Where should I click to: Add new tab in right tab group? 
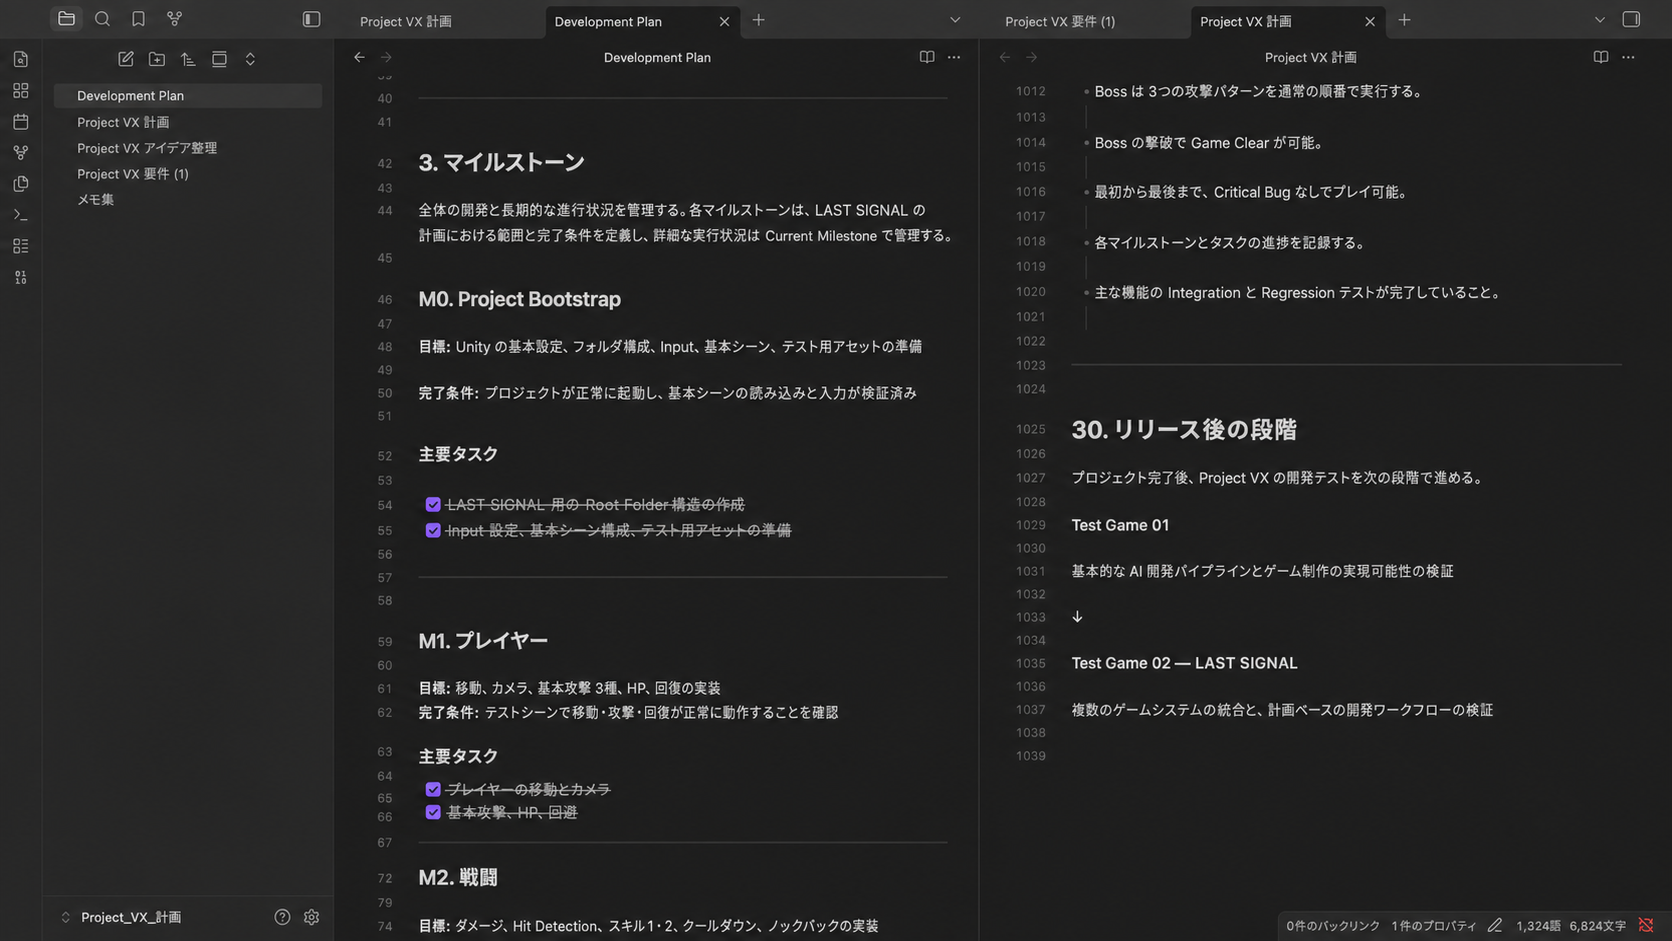click(1404, 20)
